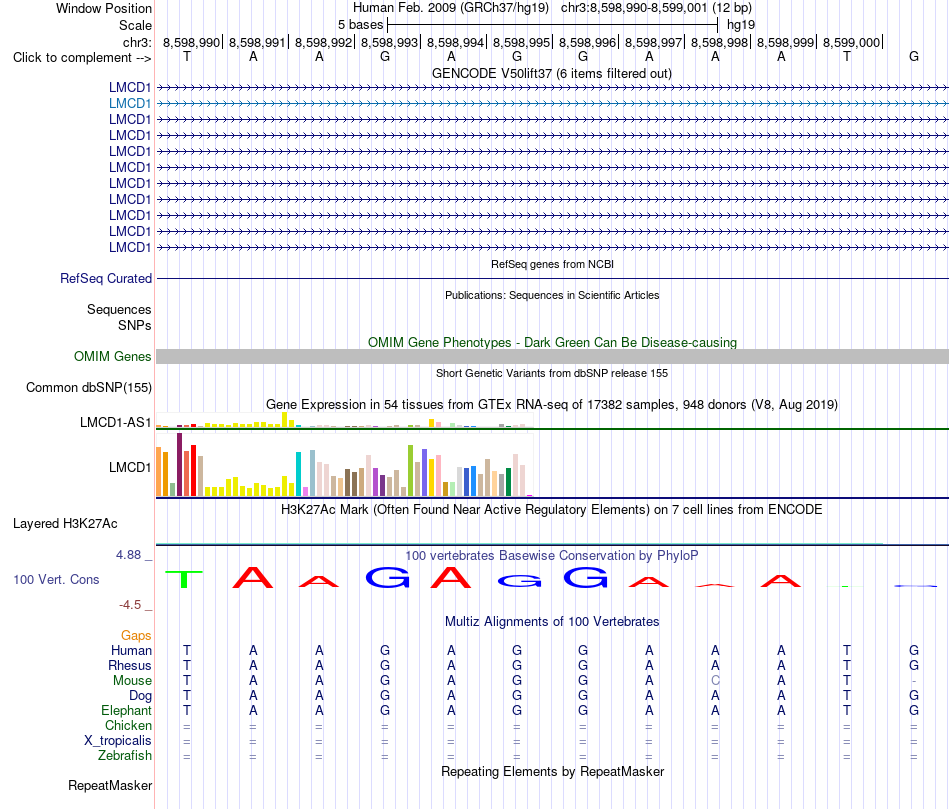The width and height of the screenshot is (950, 809).
Task: Click the light-blue LMCD1 transcript label
Action: (x=130, y=103)
